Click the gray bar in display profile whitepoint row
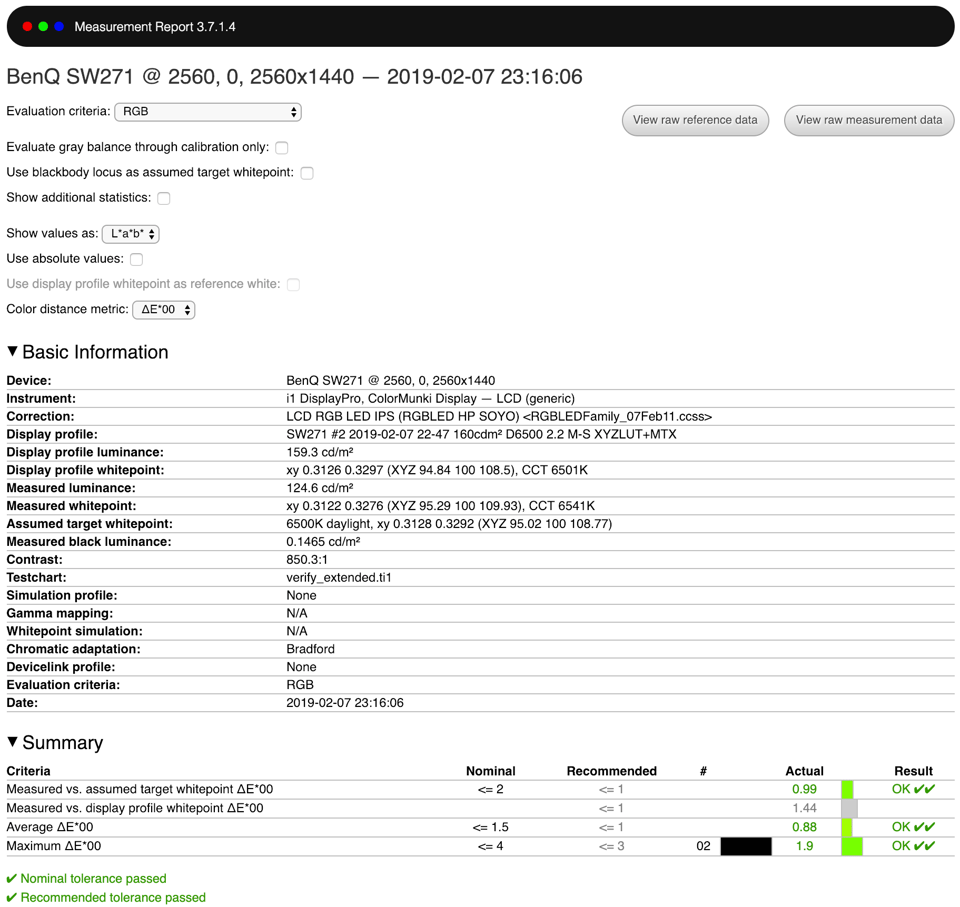Viewport: 960px width, 907px height. click(x=849, y=808)
